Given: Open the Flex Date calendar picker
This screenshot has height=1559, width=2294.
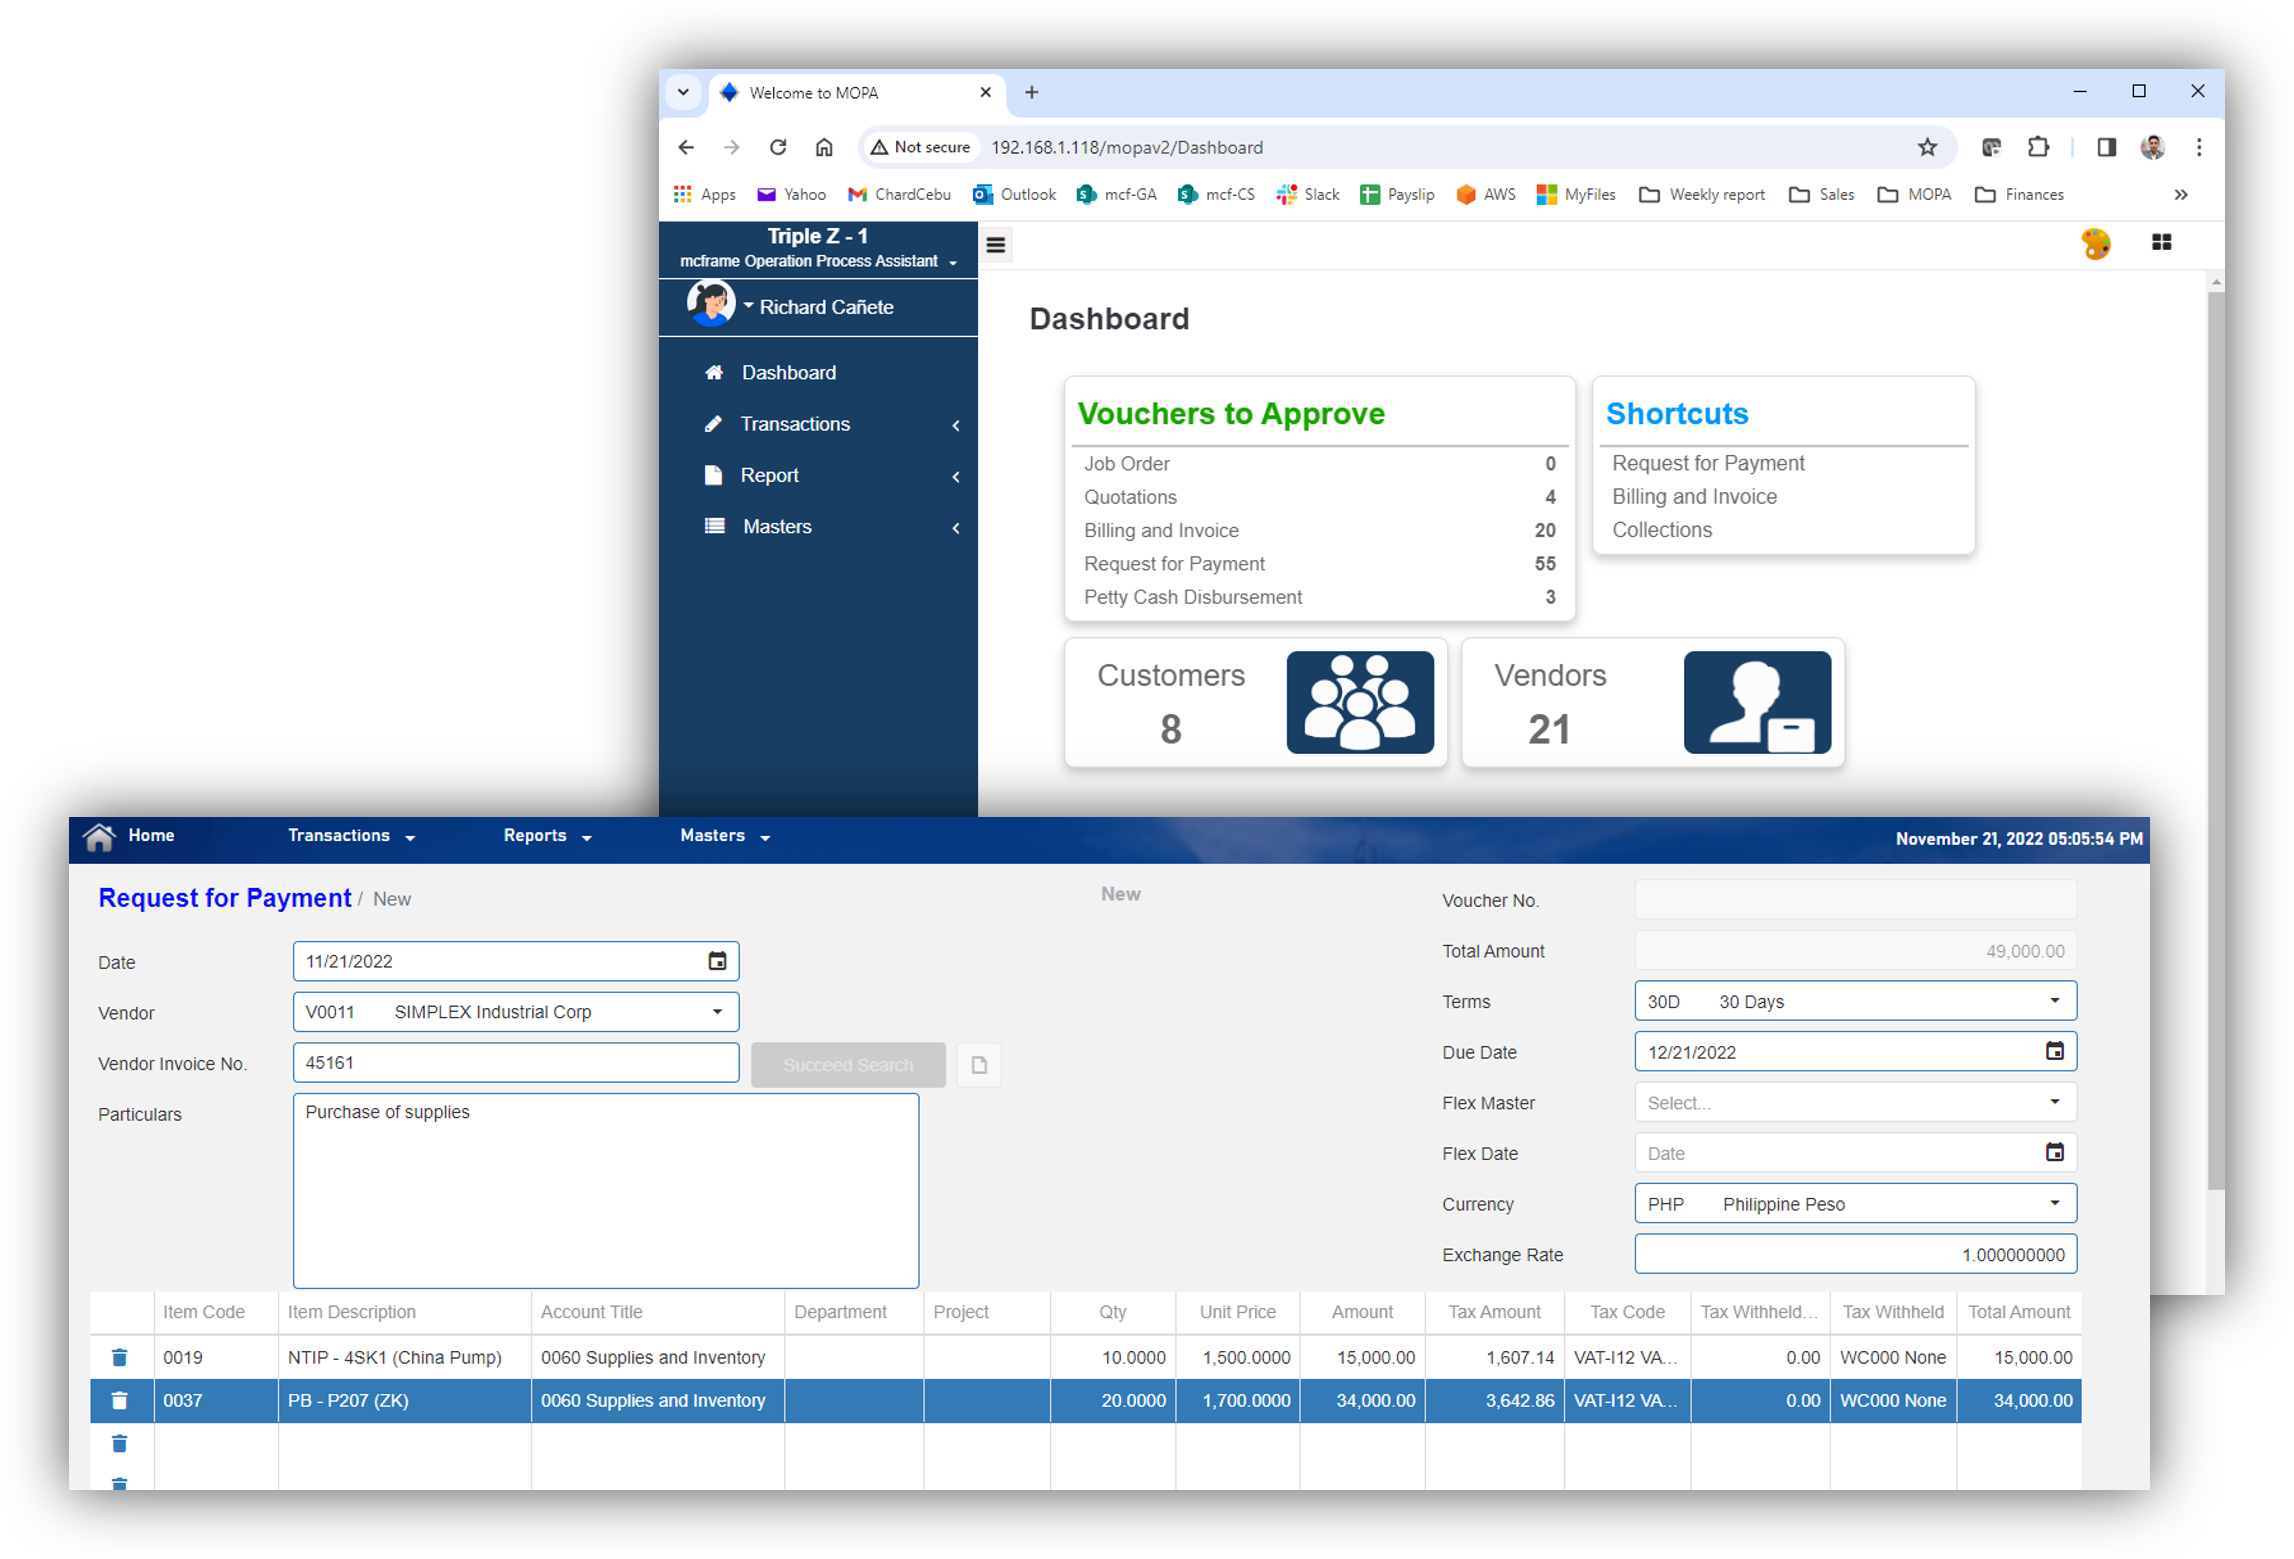Looking at the screenshot, I should (x=2053, y=1151).
